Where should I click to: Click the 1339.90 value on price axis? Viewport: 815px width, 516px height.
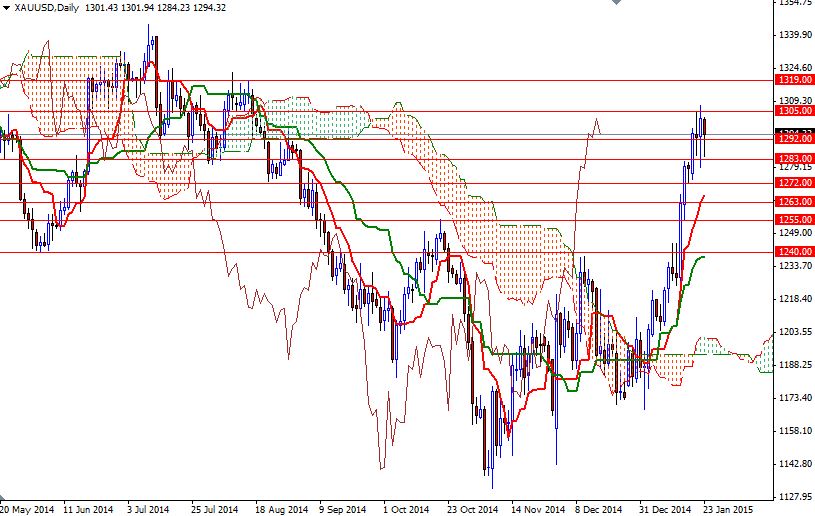(793, 35)
